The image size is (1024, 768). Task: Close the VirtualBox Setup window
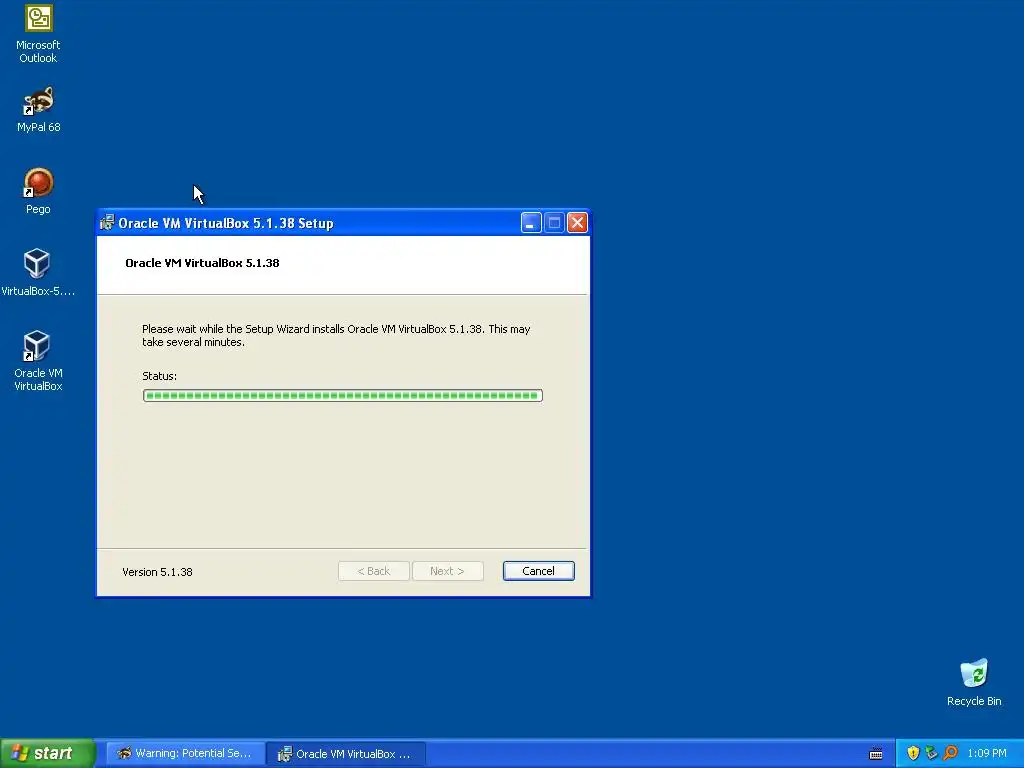tap(577, 223)
